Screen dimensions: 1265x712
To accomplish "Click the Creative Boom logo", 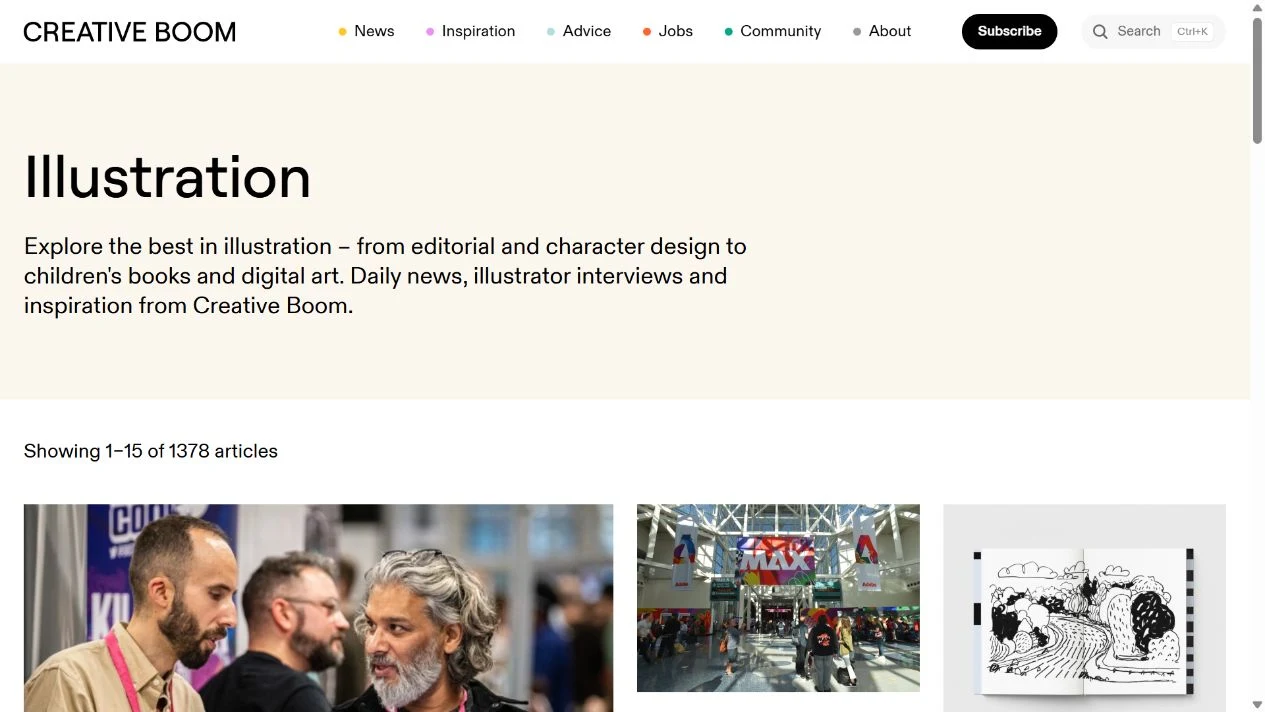I will click(x=130, y=32).
